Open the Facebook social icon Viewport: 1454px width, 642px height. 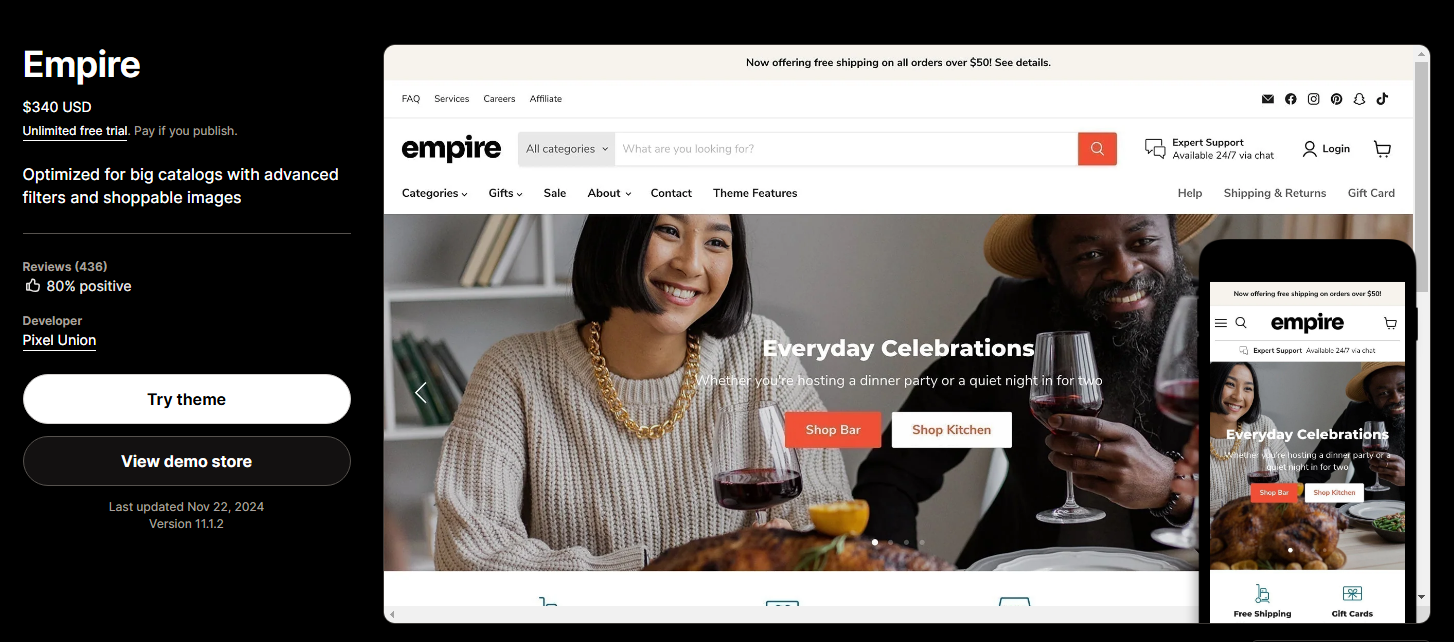coord(1291,99)
